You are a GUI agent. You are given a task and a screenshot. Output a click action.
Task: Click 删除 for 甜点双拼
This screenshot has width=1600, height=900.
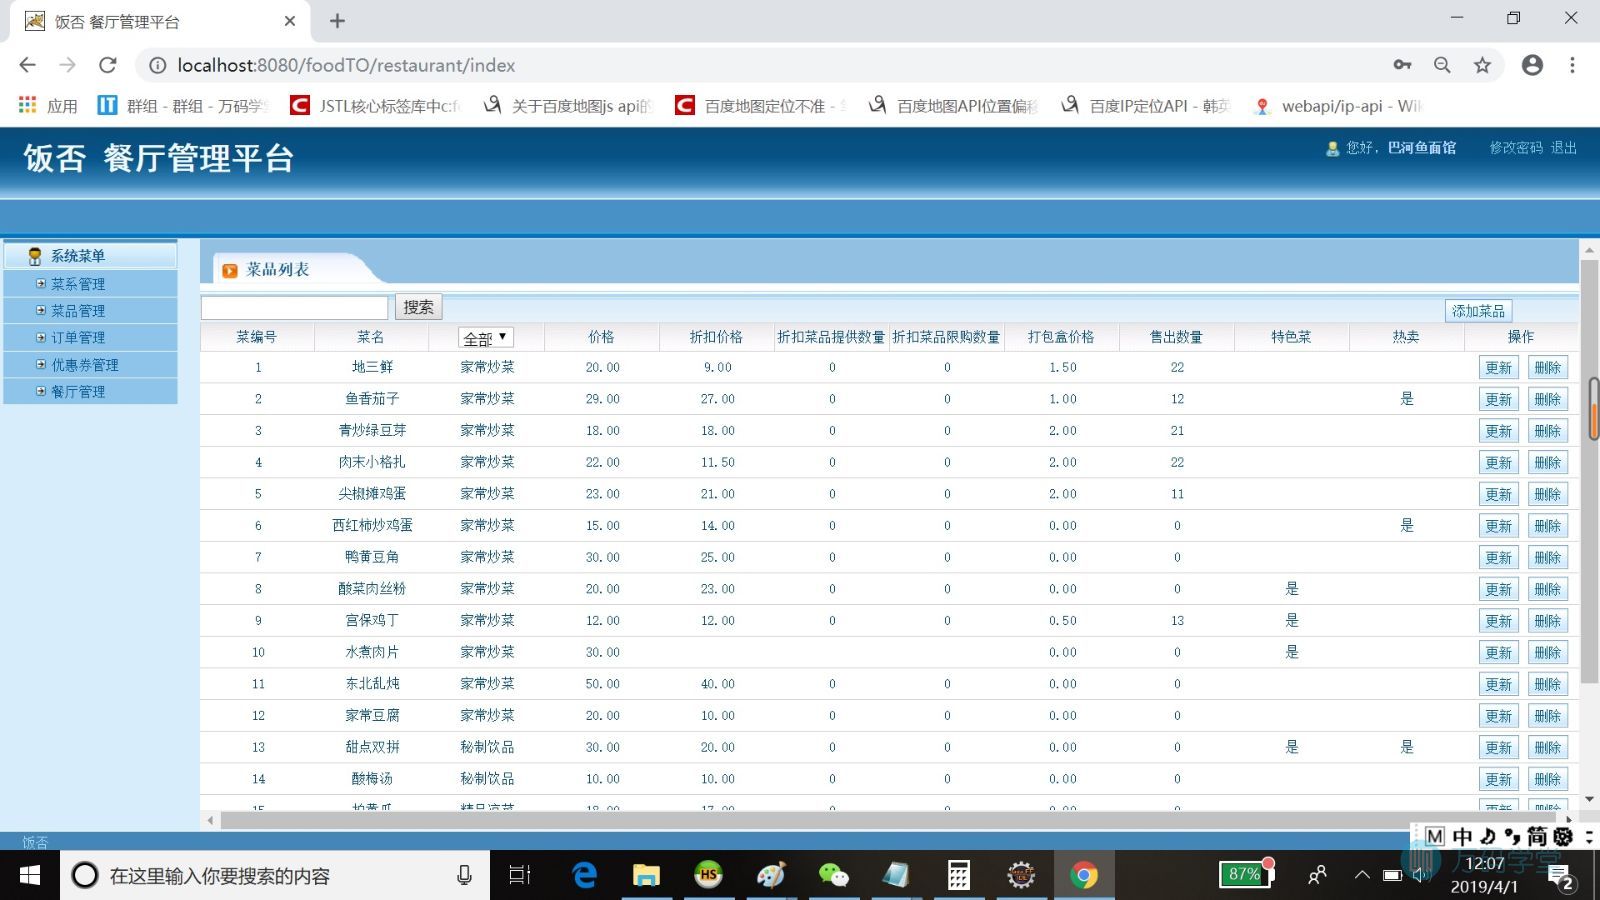[x=1547, y=748]
